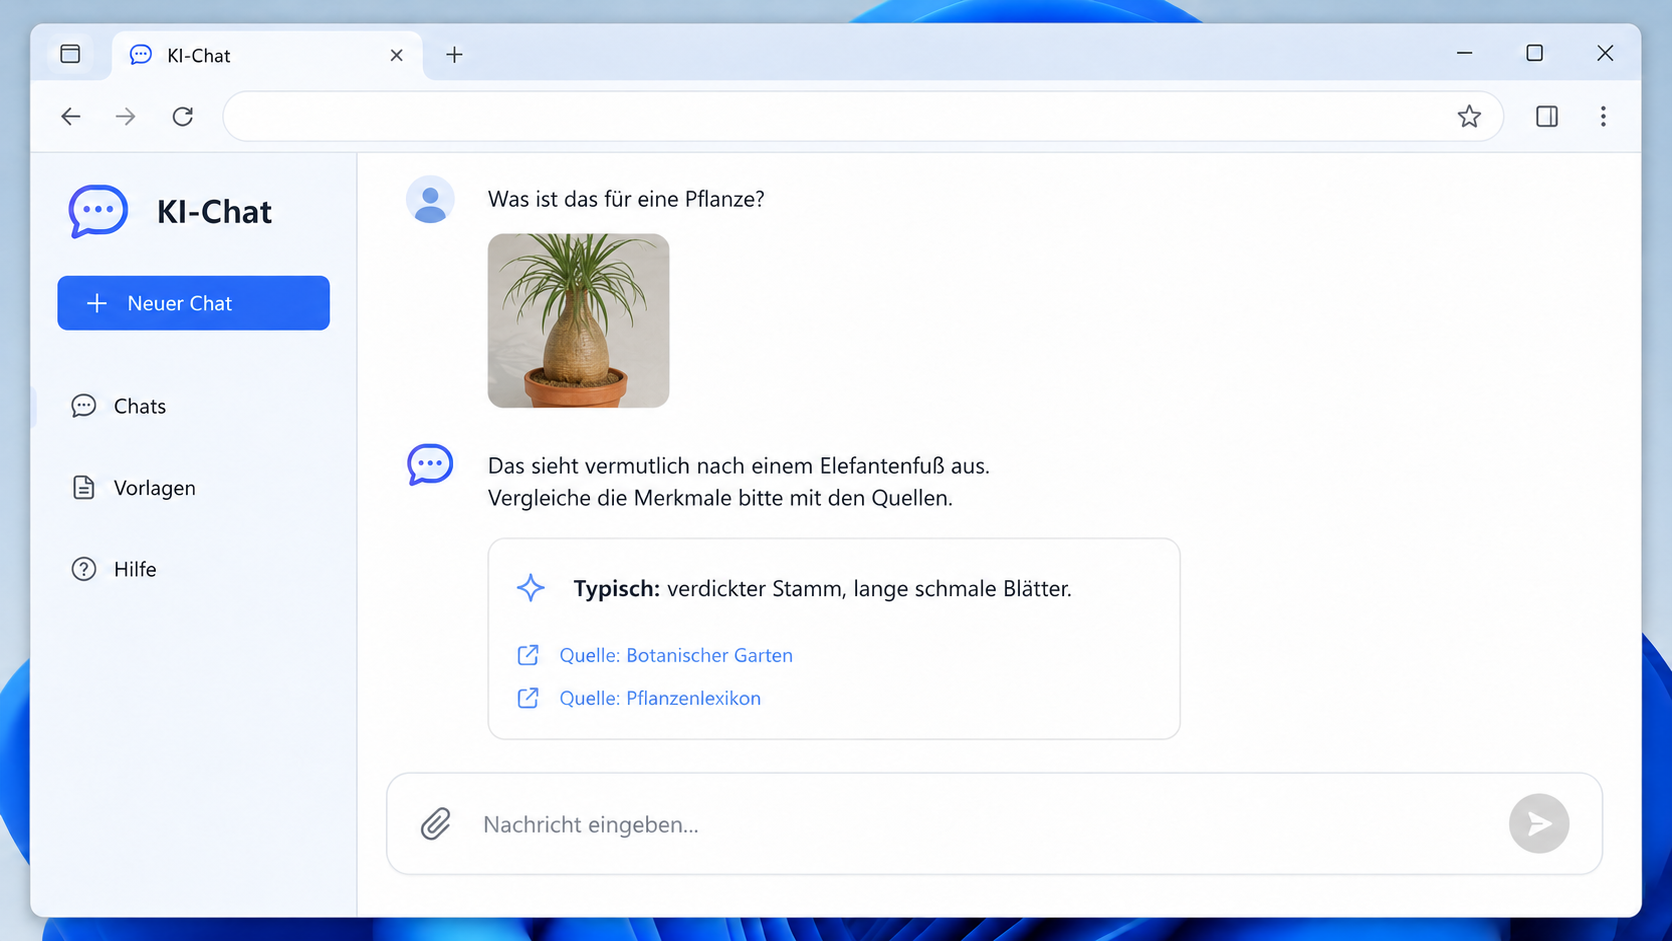Click the user avatar icon
The height and width of the screenshot is (941, 1672).
[x=430, y=200]
